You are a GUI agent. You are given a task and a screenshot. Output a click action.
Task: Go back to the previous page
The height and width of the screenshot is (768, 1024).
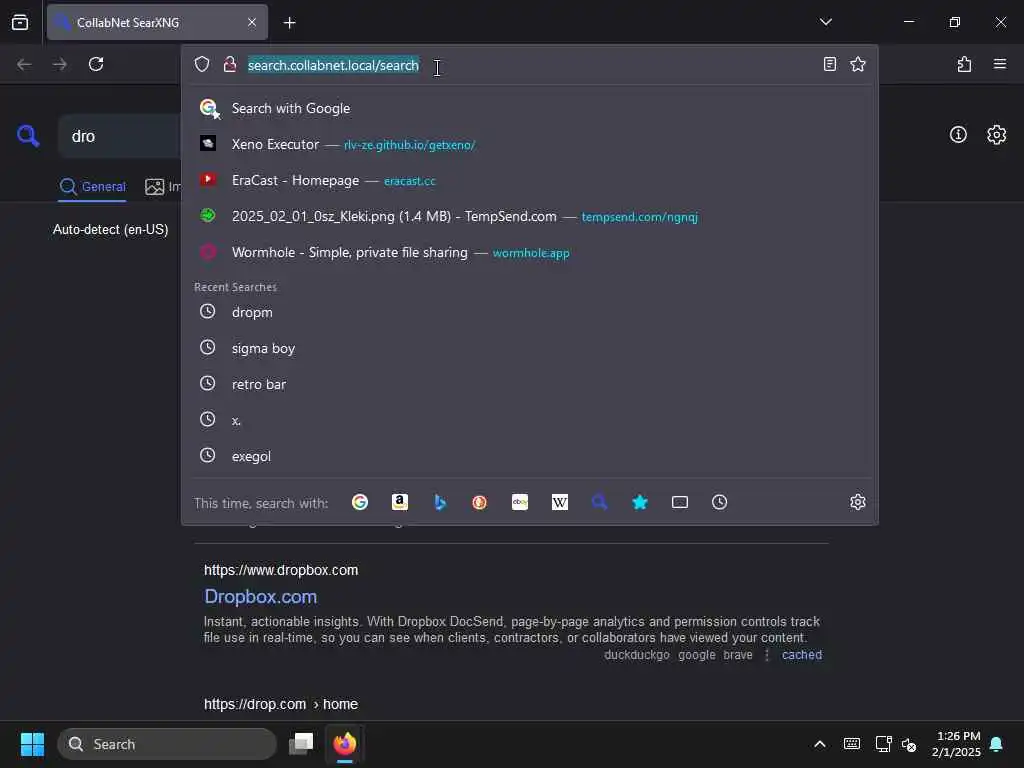tap(24, 64)
